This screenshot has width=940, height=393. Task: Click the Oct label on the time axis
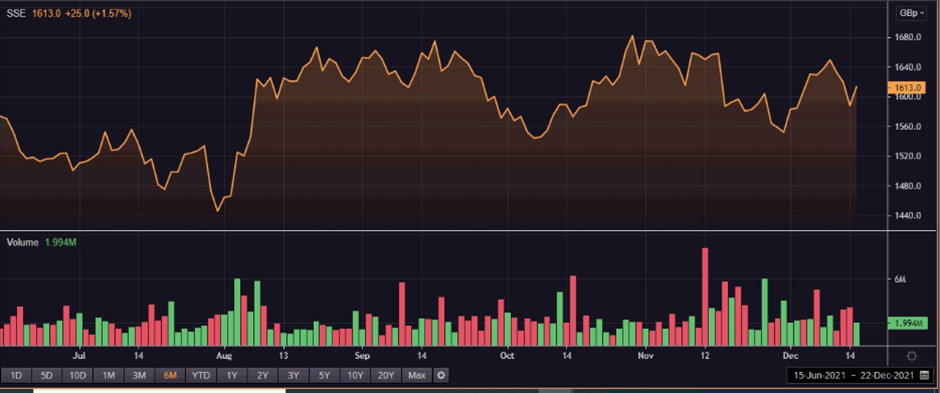click(x=507, y=355)
